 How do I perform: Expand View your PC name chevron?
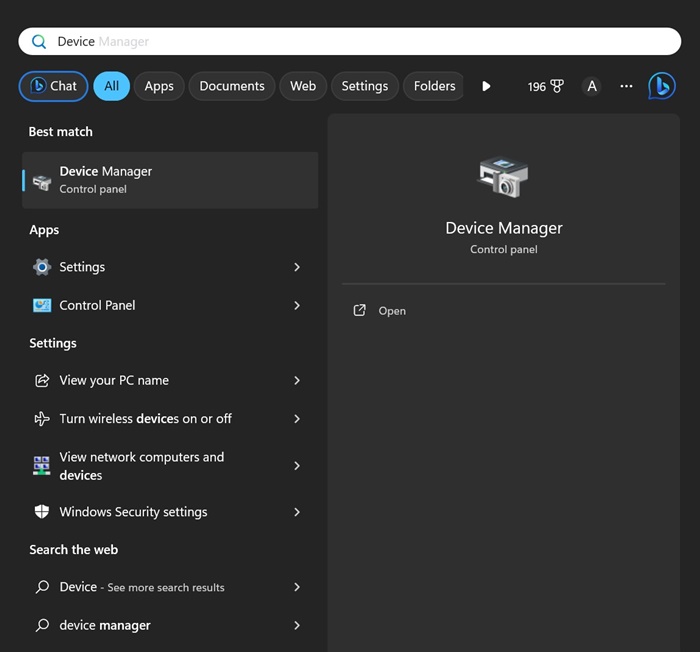pyautogui.click(x=297, y=381)
